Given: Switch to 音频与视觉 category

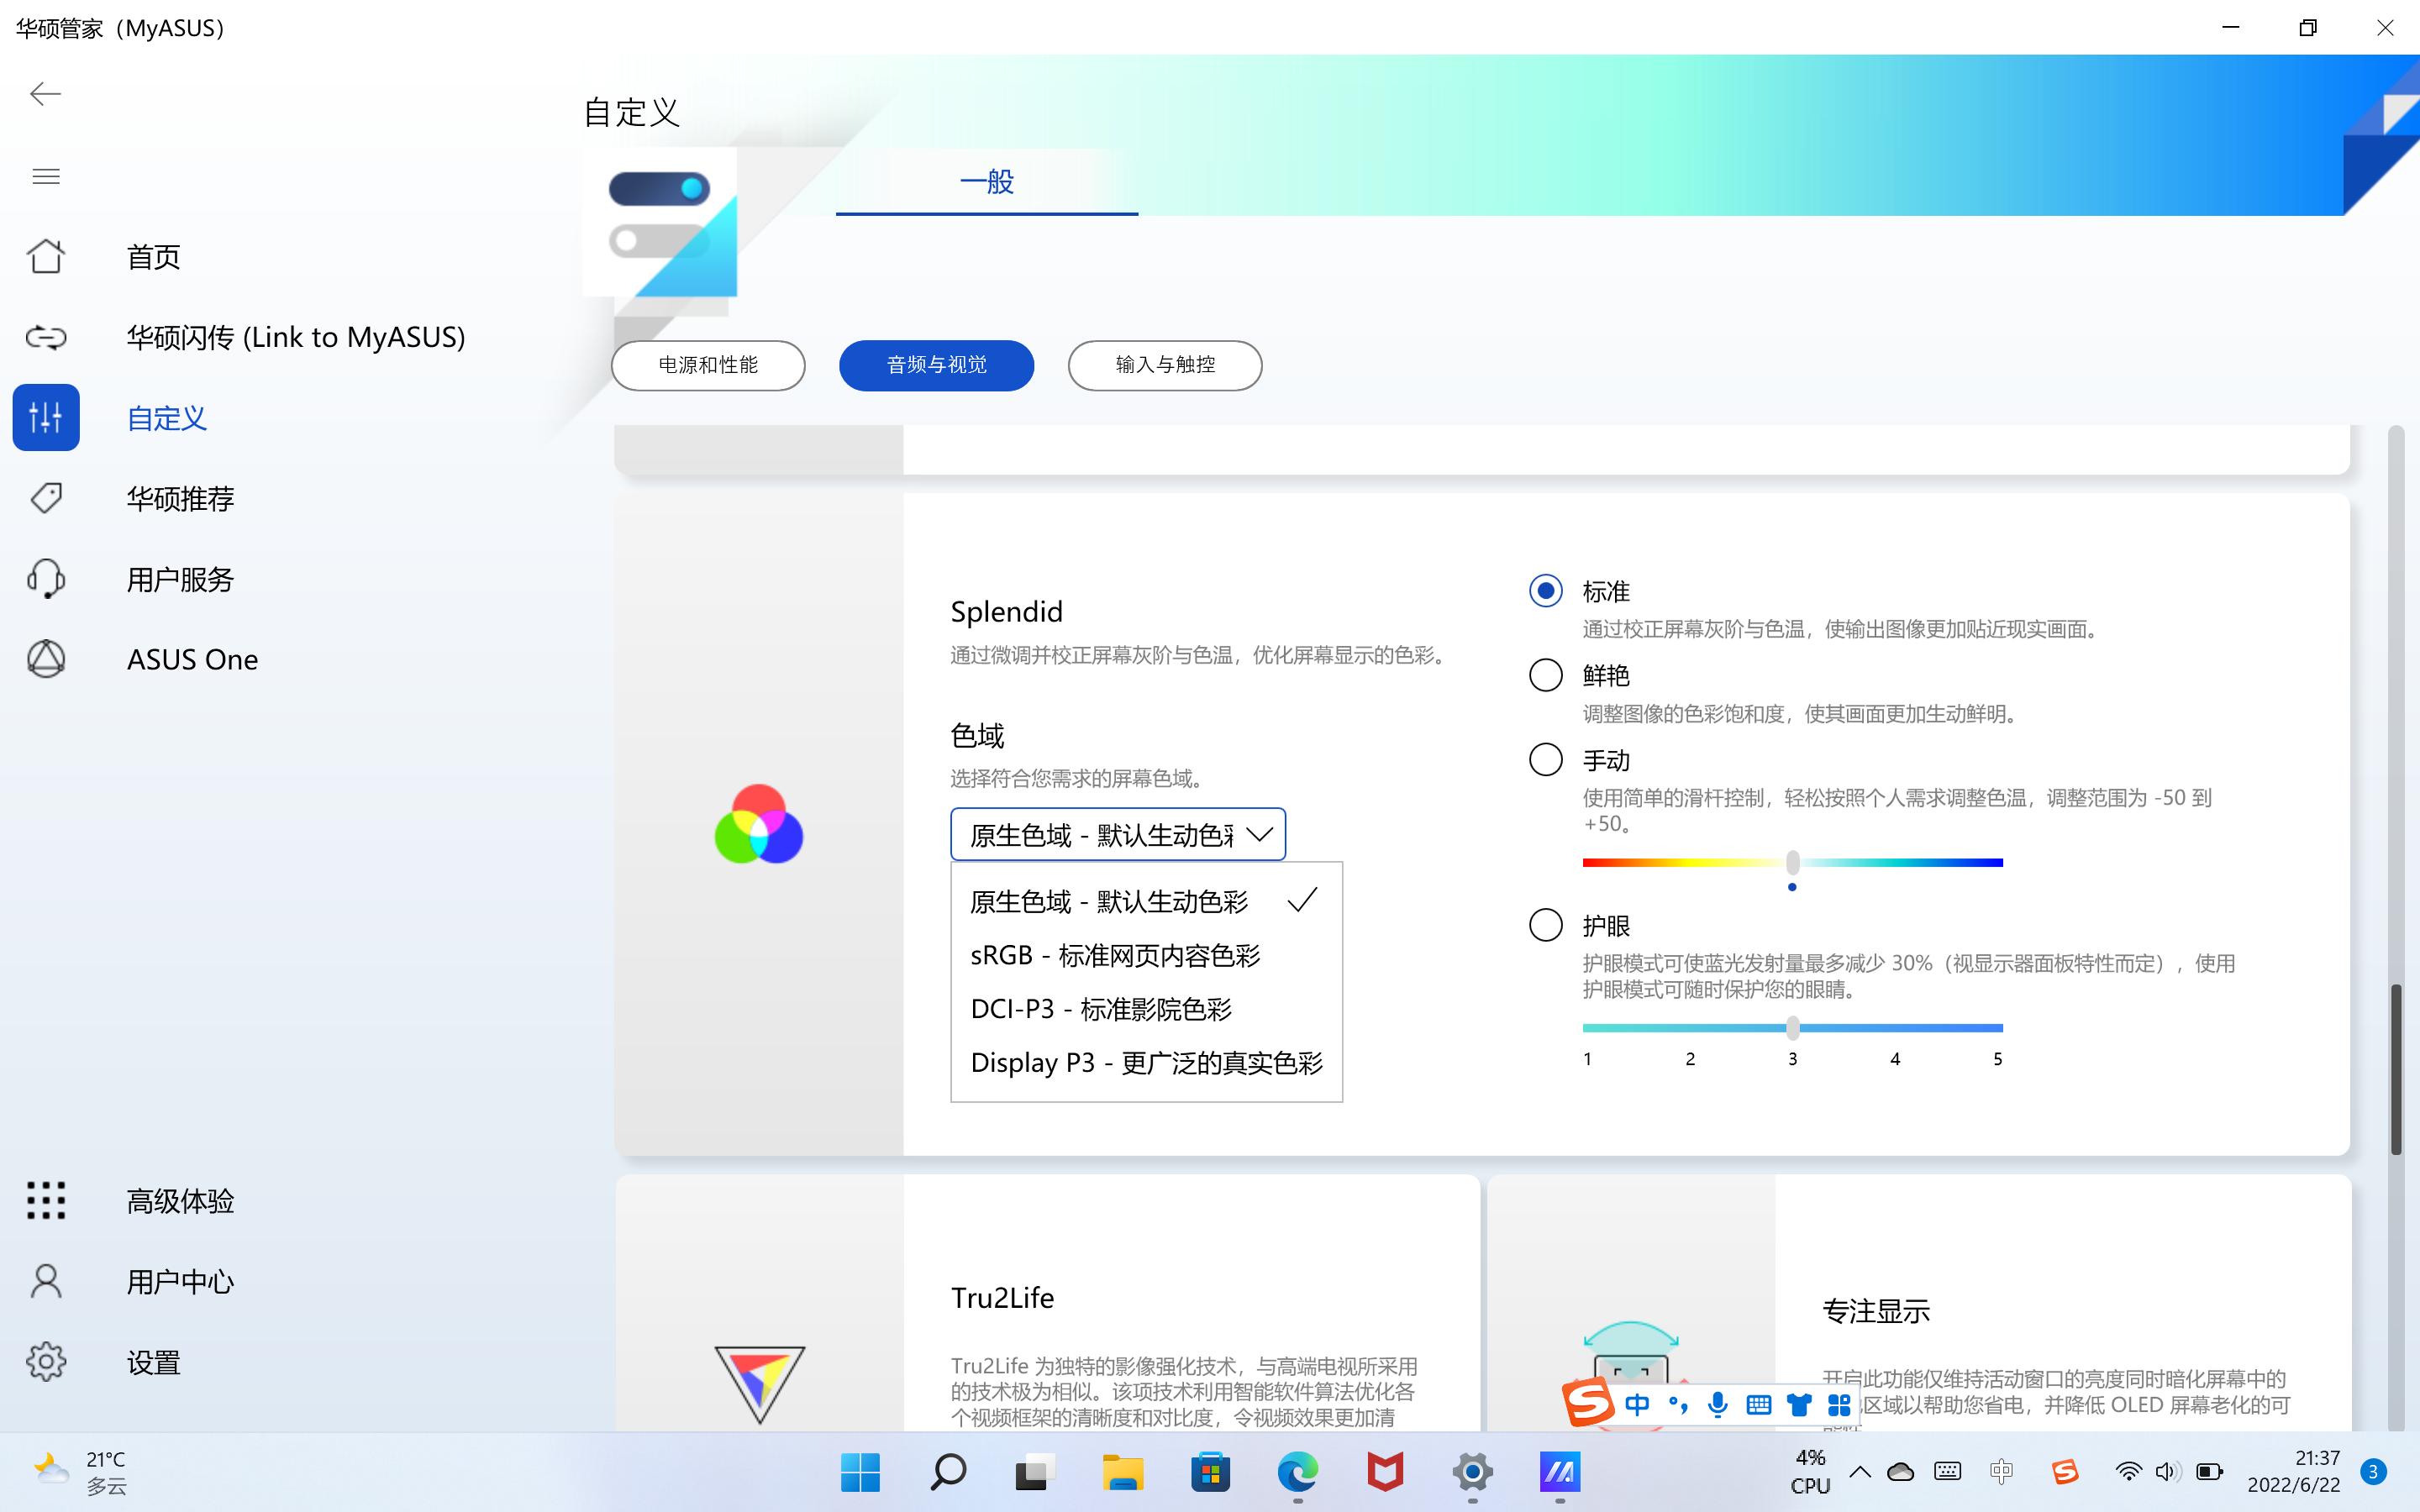Looking at the screenshot, I should click(936, 365).
